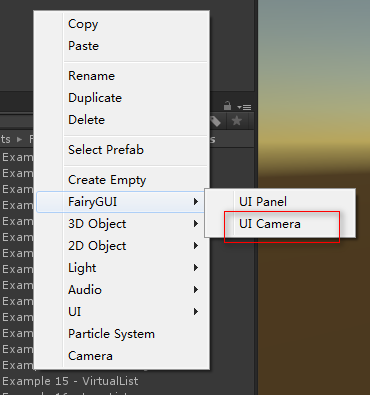The width and height of the screenshot is (370, 395).
Task: Click Delete in the context menu
Action: 122,120
